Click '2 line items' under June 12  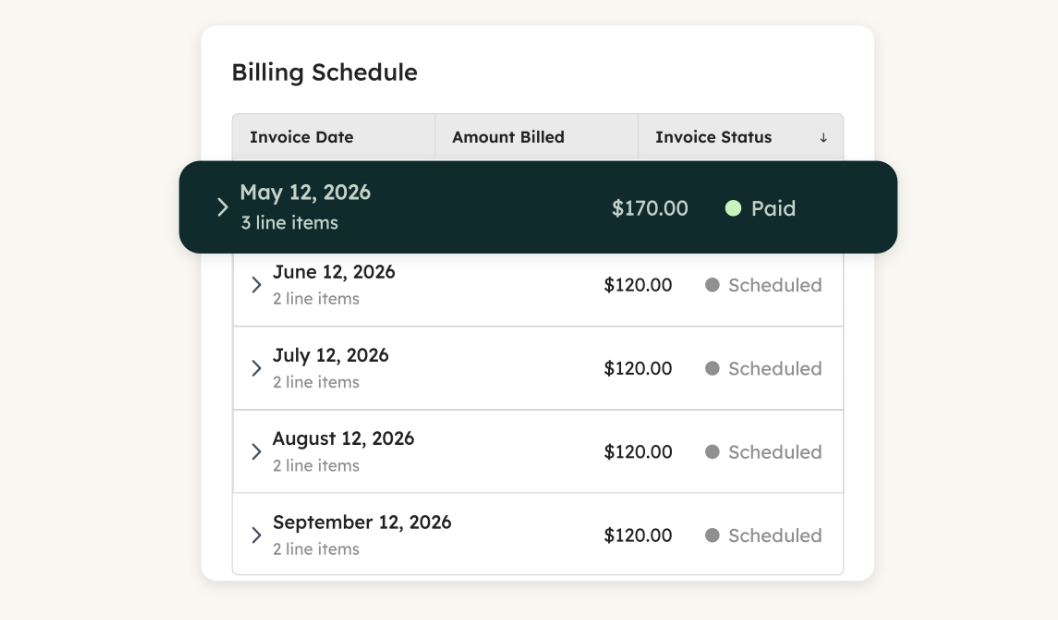point(316,299)
